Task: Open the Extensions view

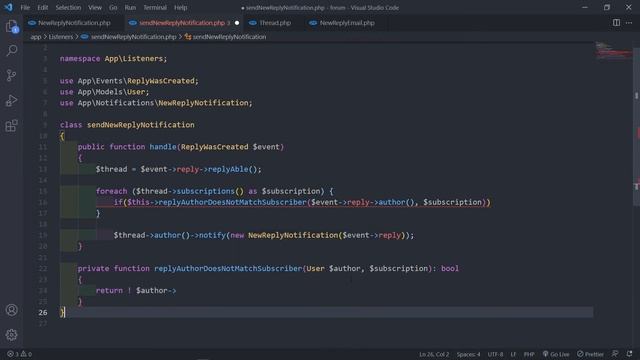Action: (x=11, y=125)
